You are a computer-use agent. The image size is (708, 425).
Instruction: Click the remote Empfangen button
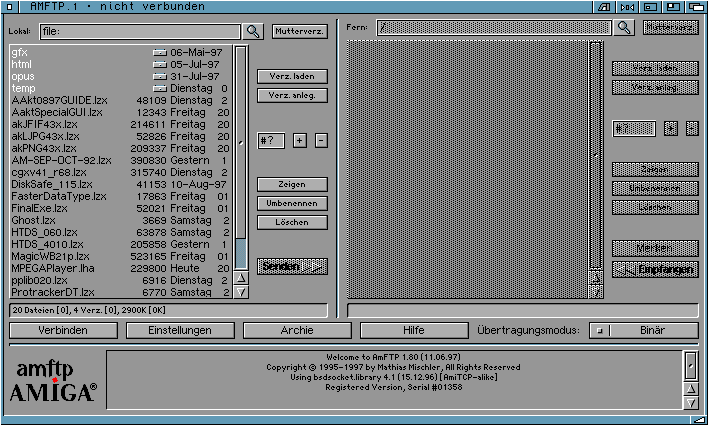tap(655, 270)
